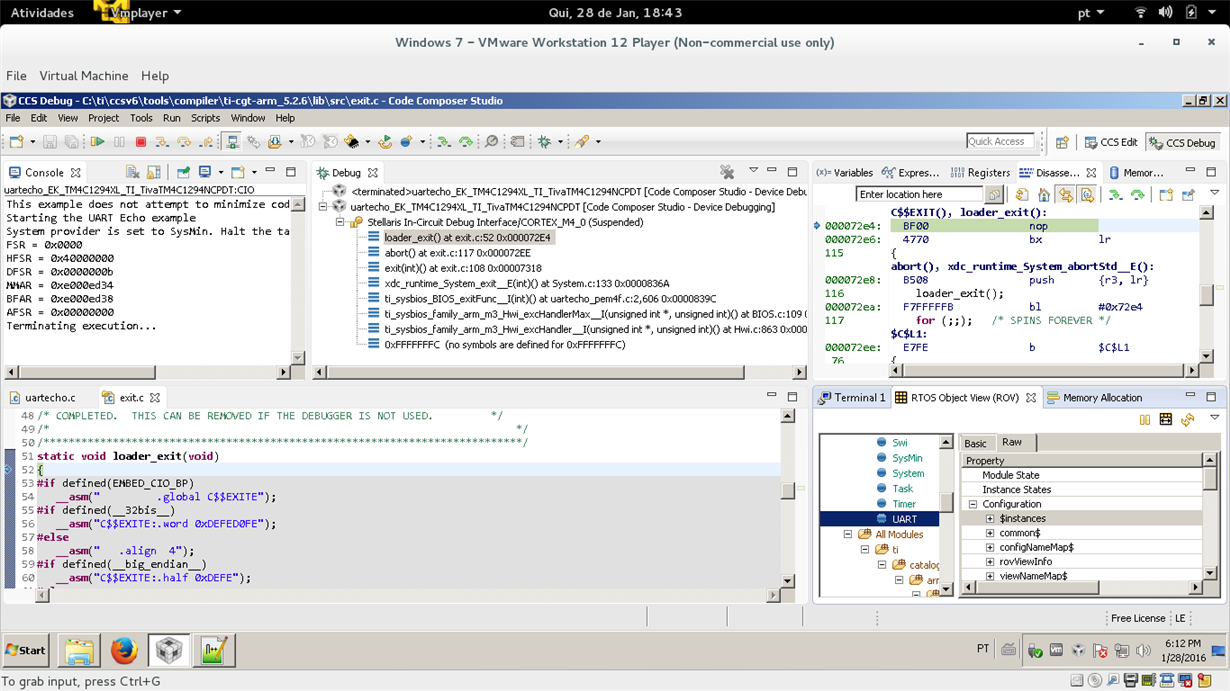Click the Vmplayer menu in top bar
The image size is (1230, 691).
click(x=138, y=12)
